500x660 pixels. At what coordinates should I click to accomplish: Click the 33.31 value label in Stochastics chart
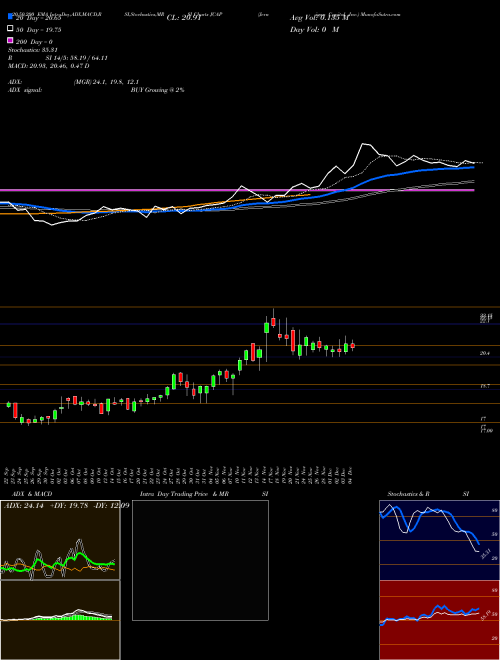point(485,553)
